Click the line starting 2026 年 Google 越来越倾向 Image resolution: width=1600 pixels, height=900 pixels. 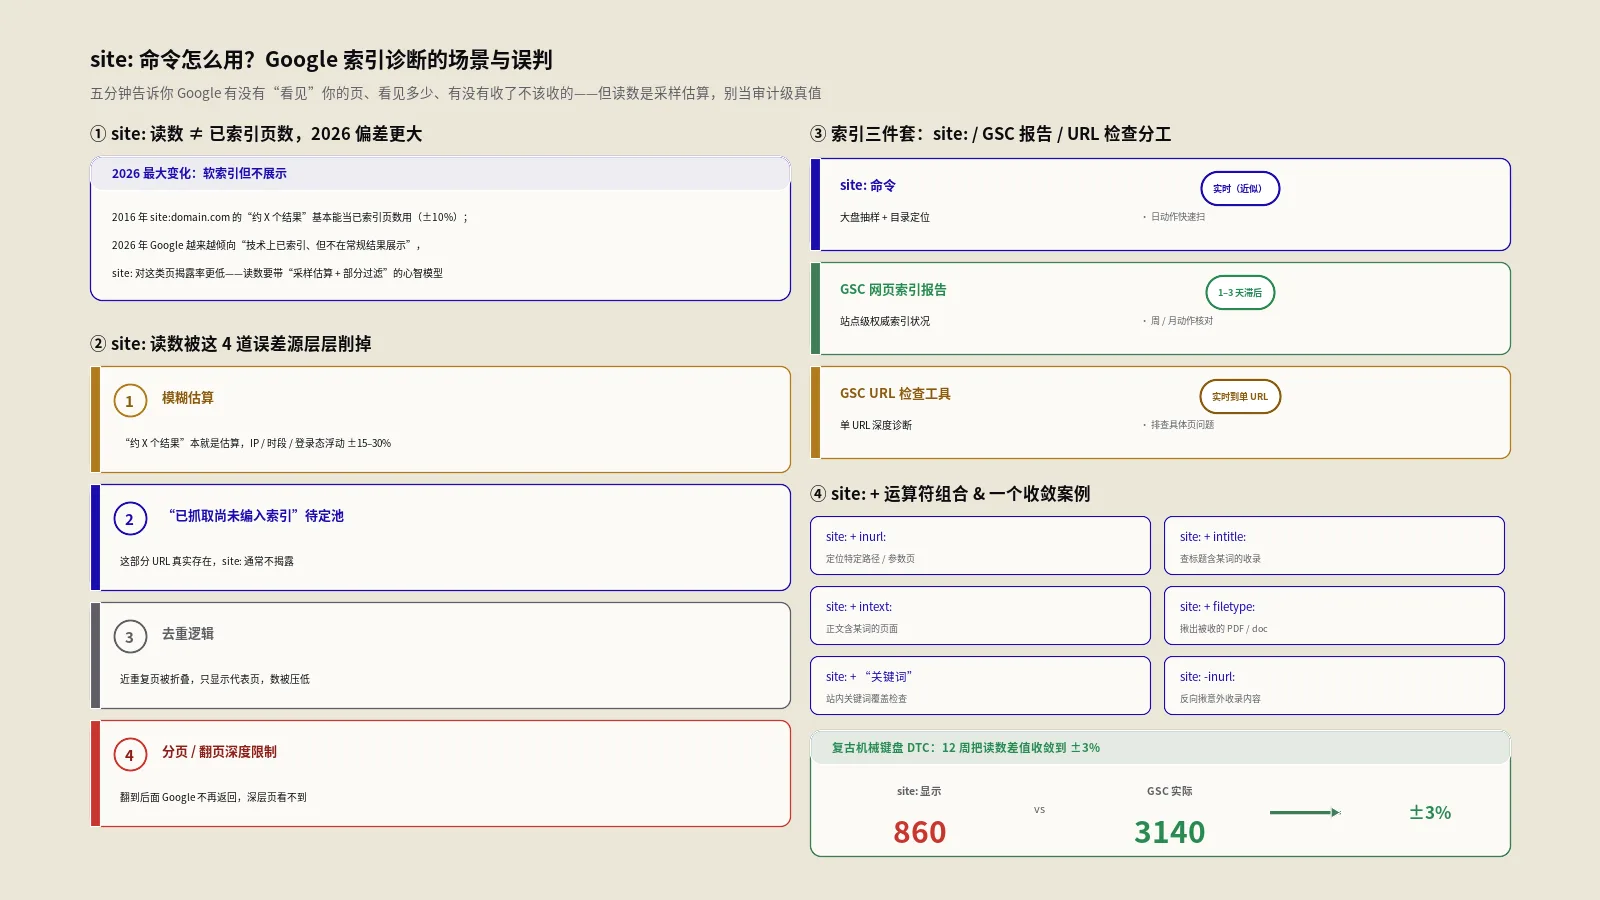[267, 245]
